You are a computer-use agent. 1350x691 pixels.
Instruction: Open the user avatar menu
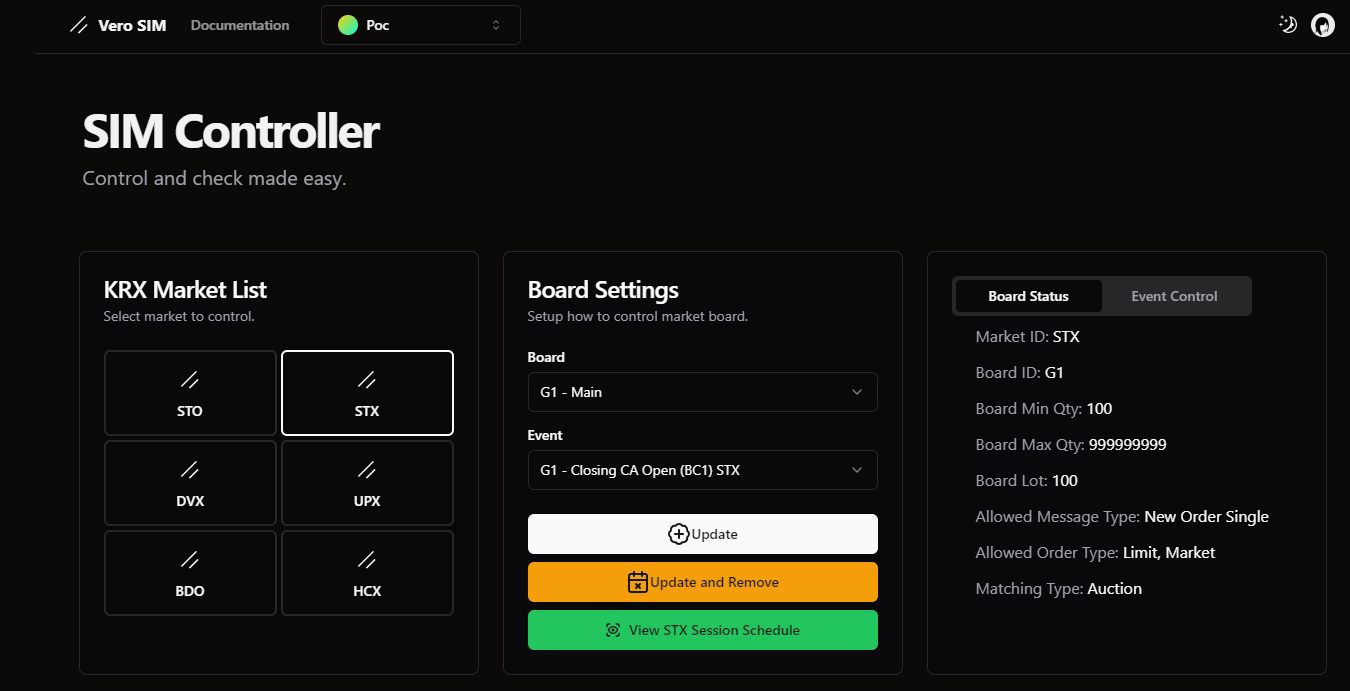(1323, 25)
